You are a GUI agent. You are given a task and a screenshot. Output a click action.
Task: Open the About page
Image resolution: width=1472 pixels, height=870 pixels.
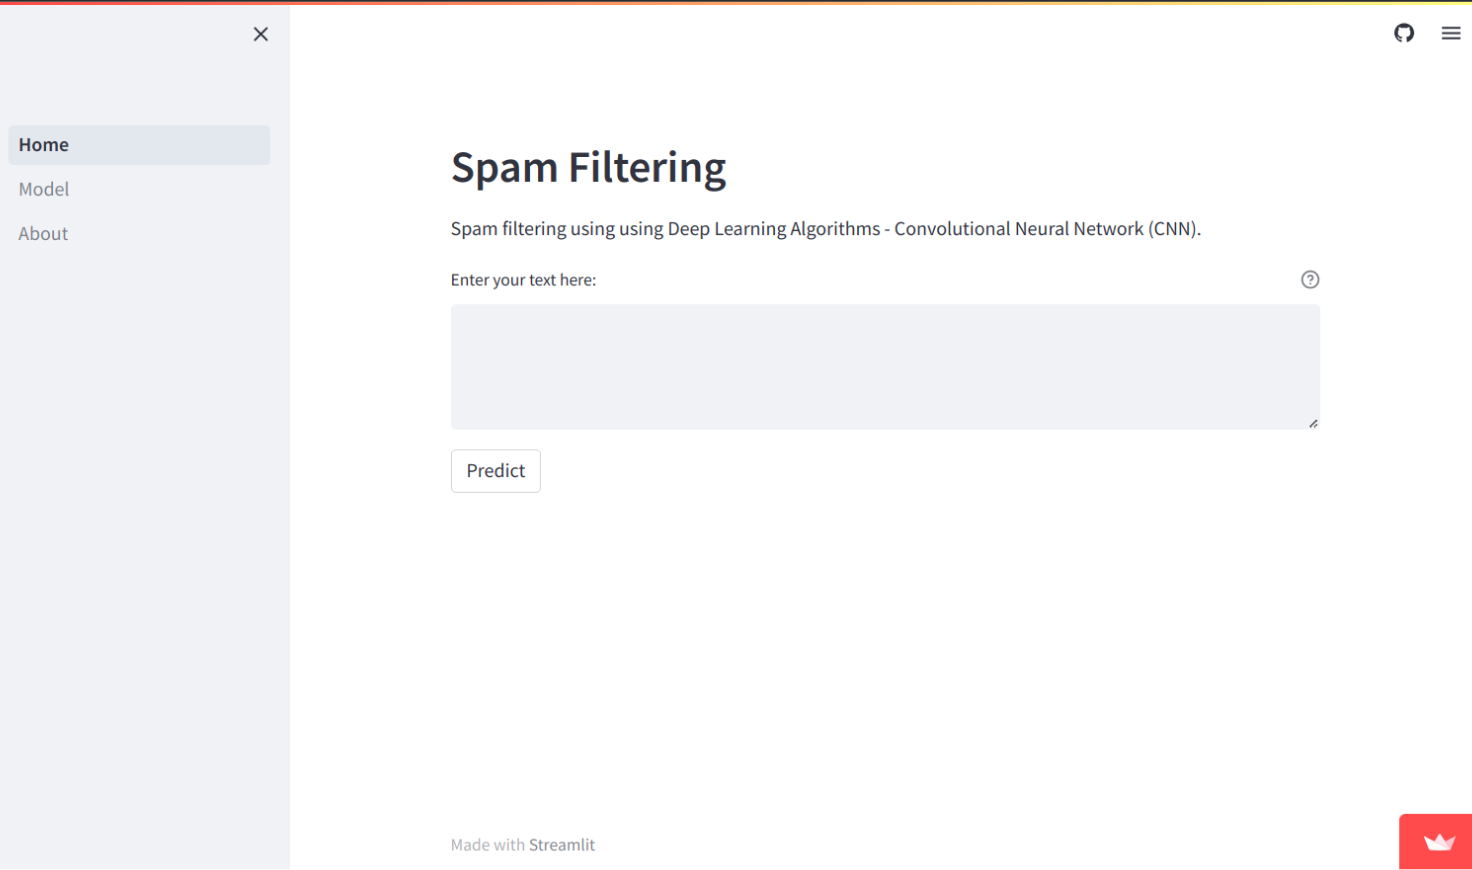pos(42,233)
